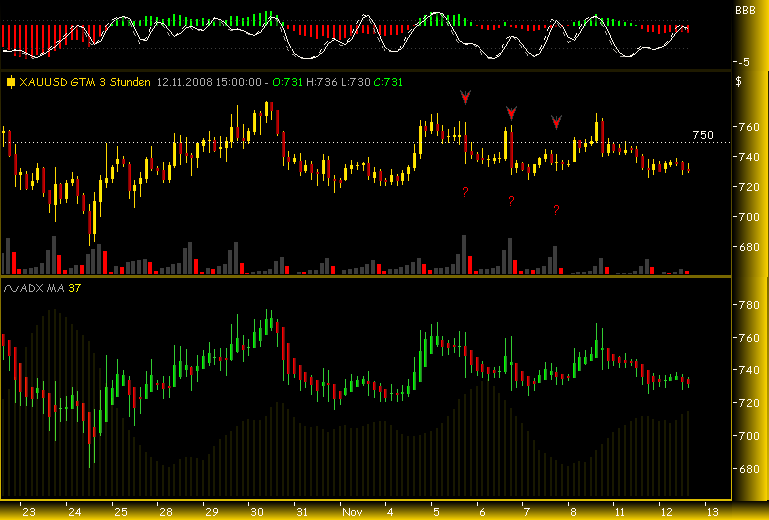Select the Nov month label on the time axis
The image size is (769, 520).
coord(351,512)
